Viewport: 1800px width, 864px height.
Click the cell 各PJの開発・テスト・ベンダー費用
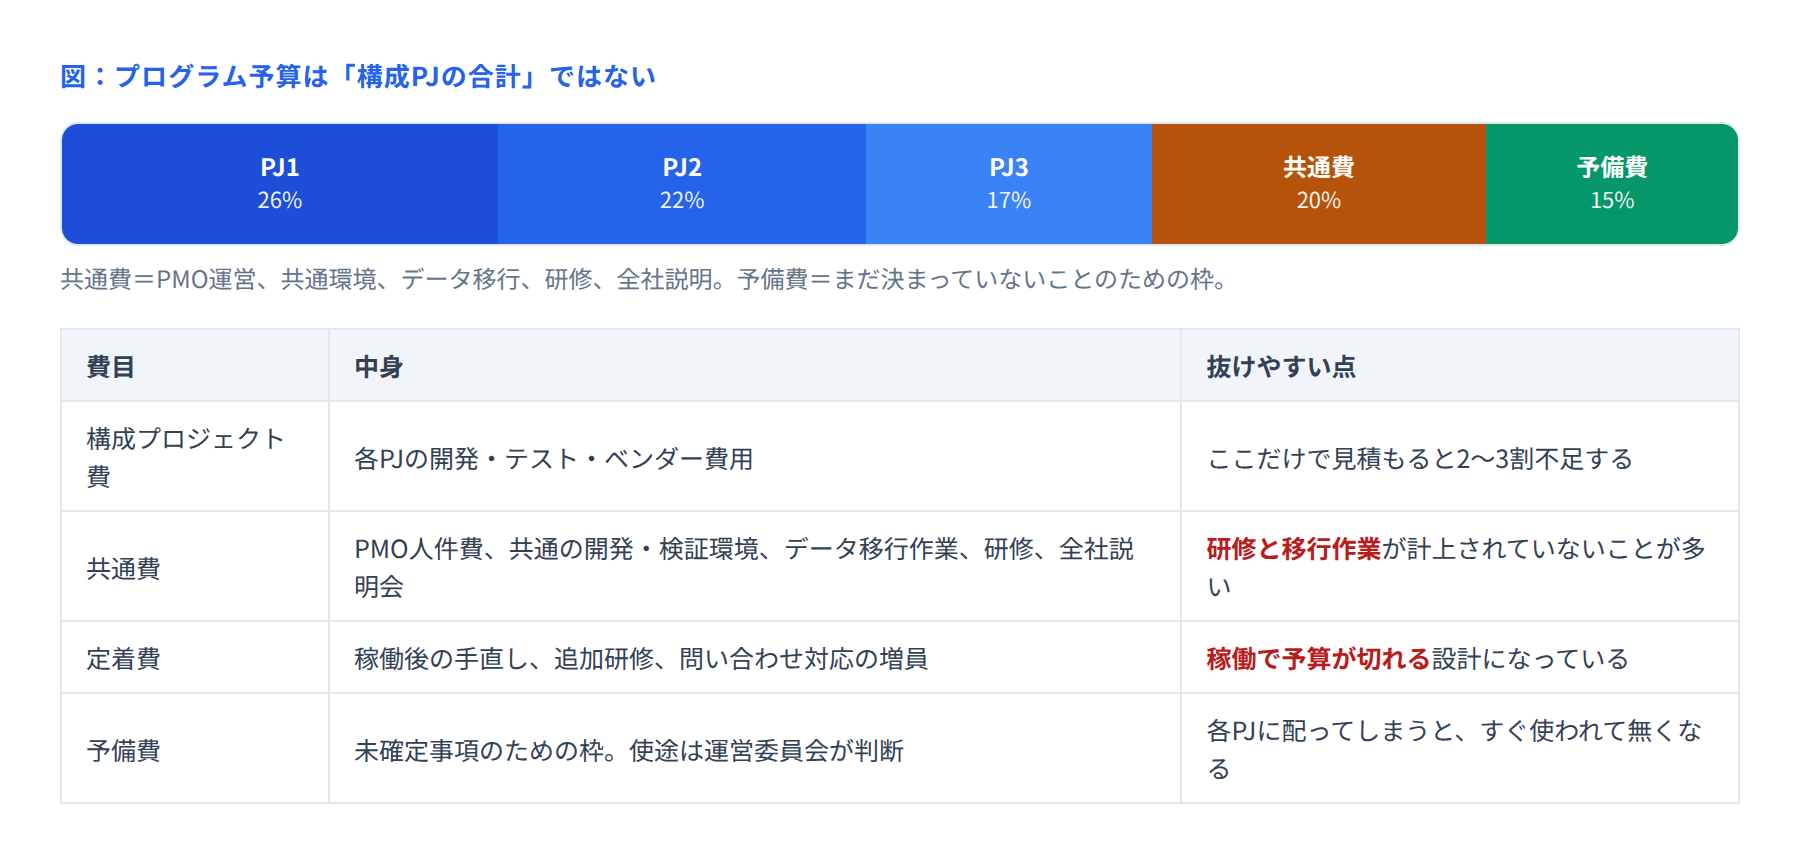(755, 457)
